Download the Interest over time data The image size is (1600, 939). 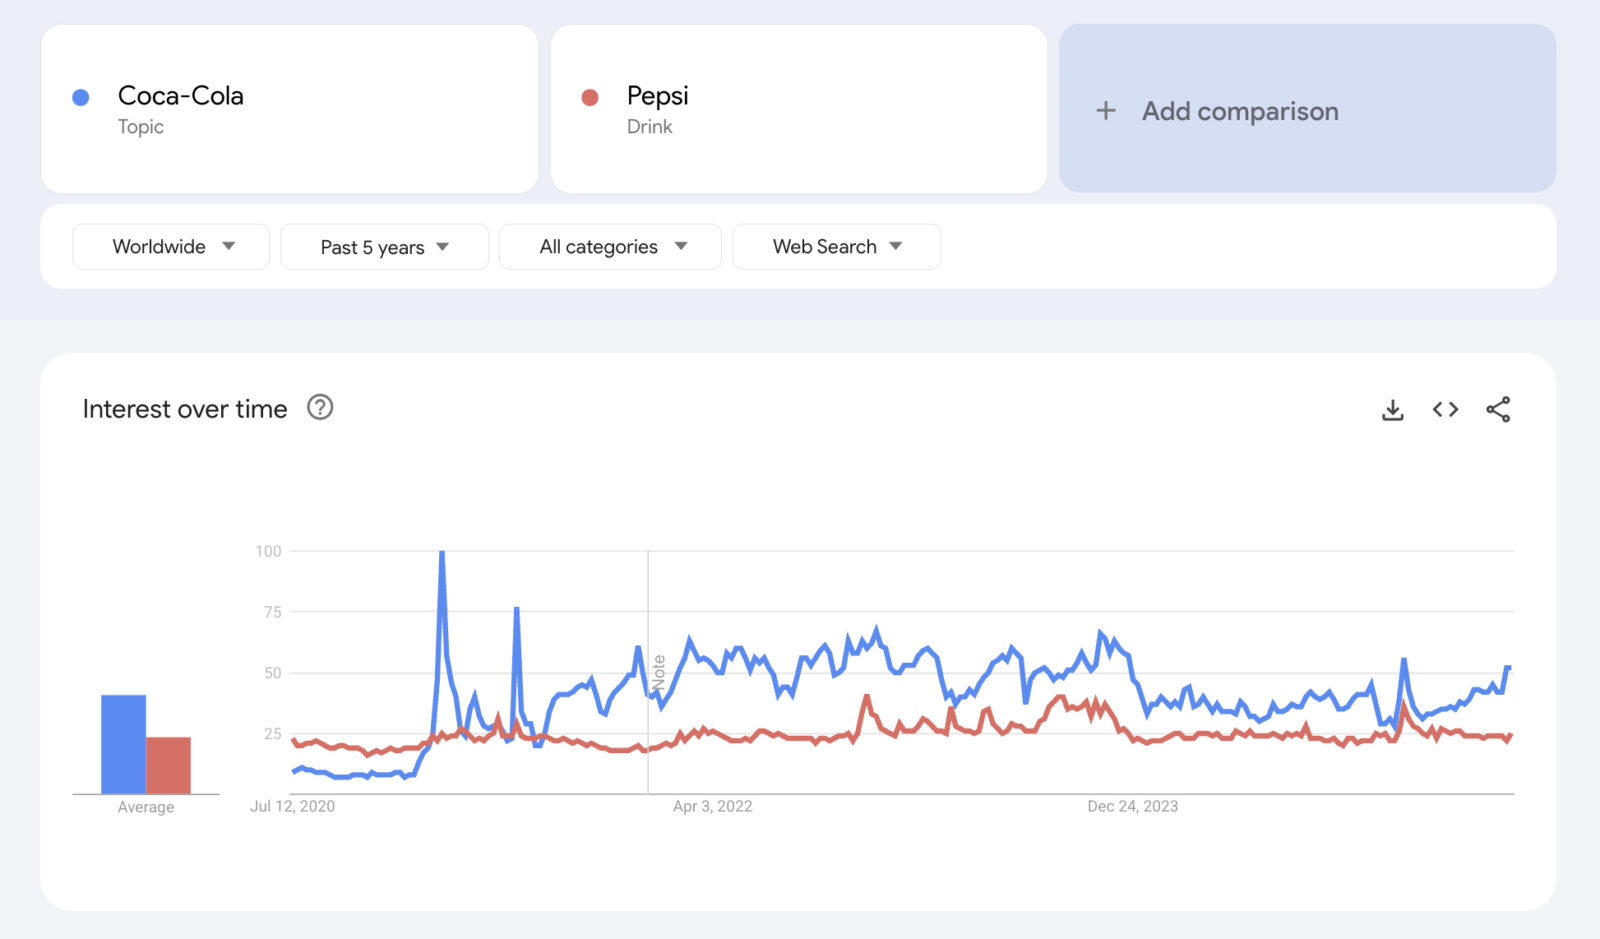point(1392,409)
